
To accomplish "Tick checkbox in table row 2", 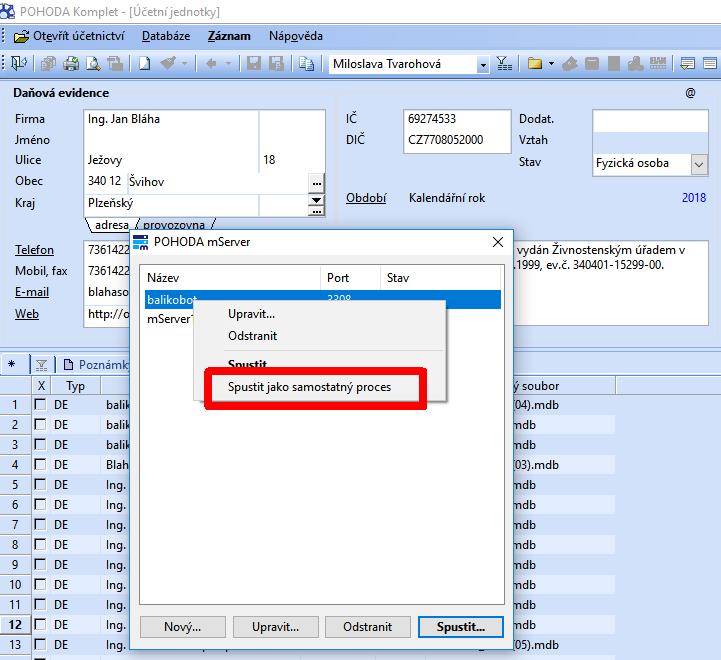I will click(40, 424).
